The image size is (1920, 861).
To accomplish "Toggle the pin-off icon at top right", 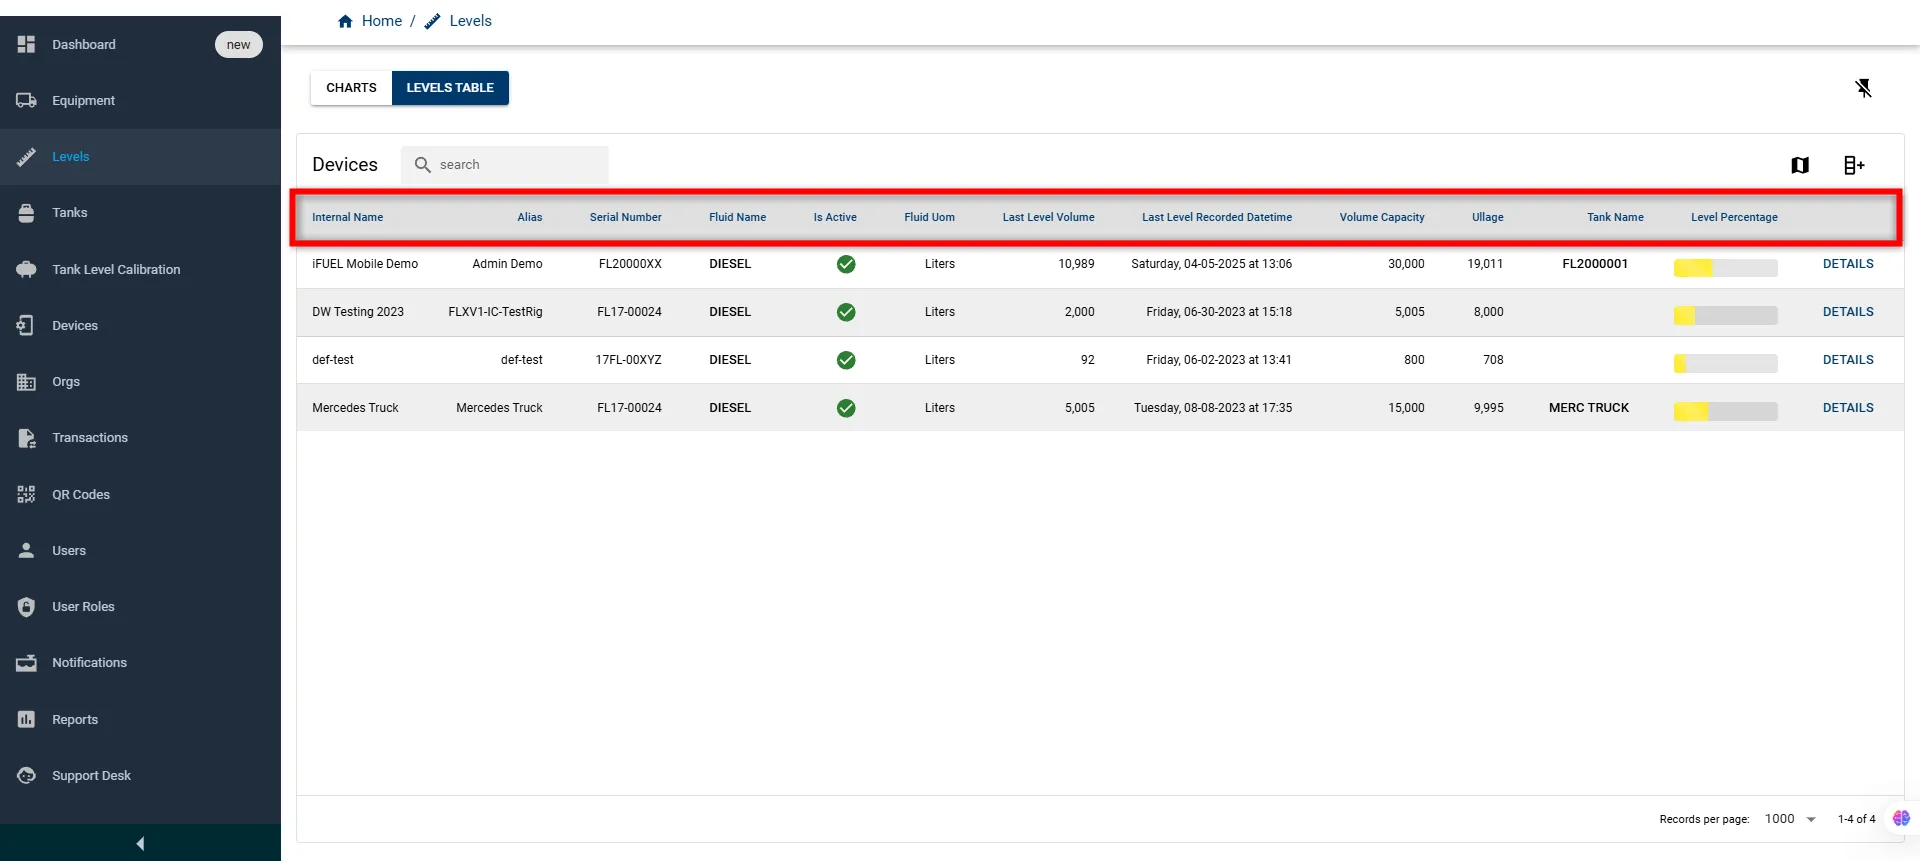I will pyautogui.click(x=1864, y=88).
